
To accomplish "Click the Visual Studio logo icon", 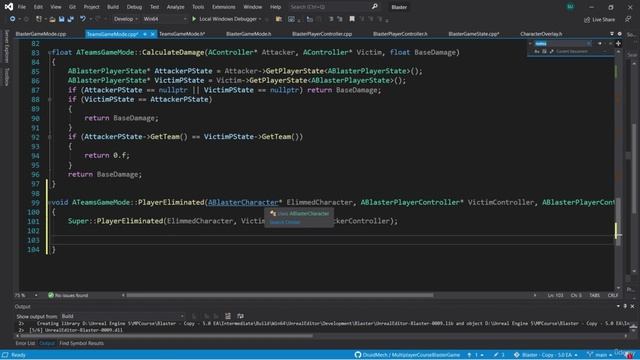I will (x=8, y=7).
